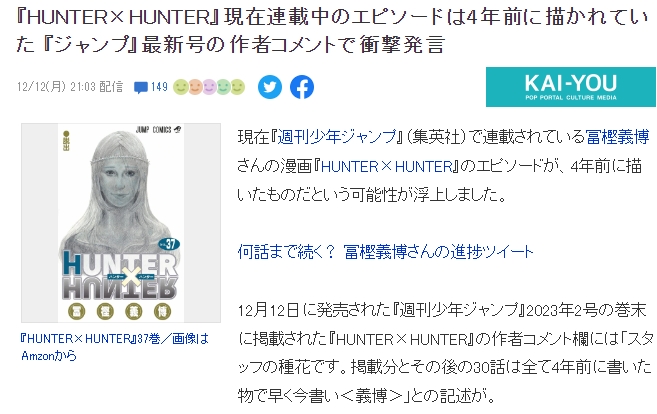Open the 冨樫義博 author link
The width and height of the screenshot is (657, 414).
(x=617, y=137)
